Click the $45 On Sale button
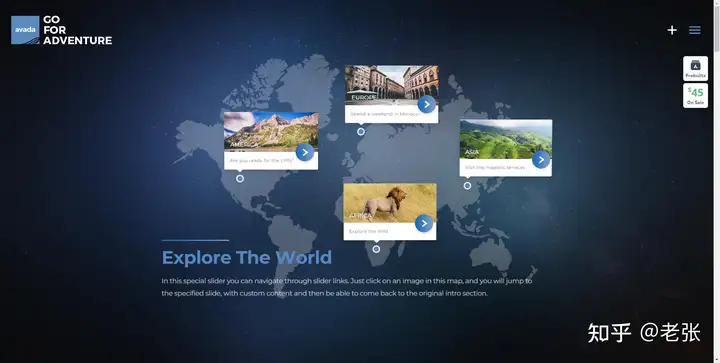Viewport: 720px width, 363px height. click(x=695, y=95)
